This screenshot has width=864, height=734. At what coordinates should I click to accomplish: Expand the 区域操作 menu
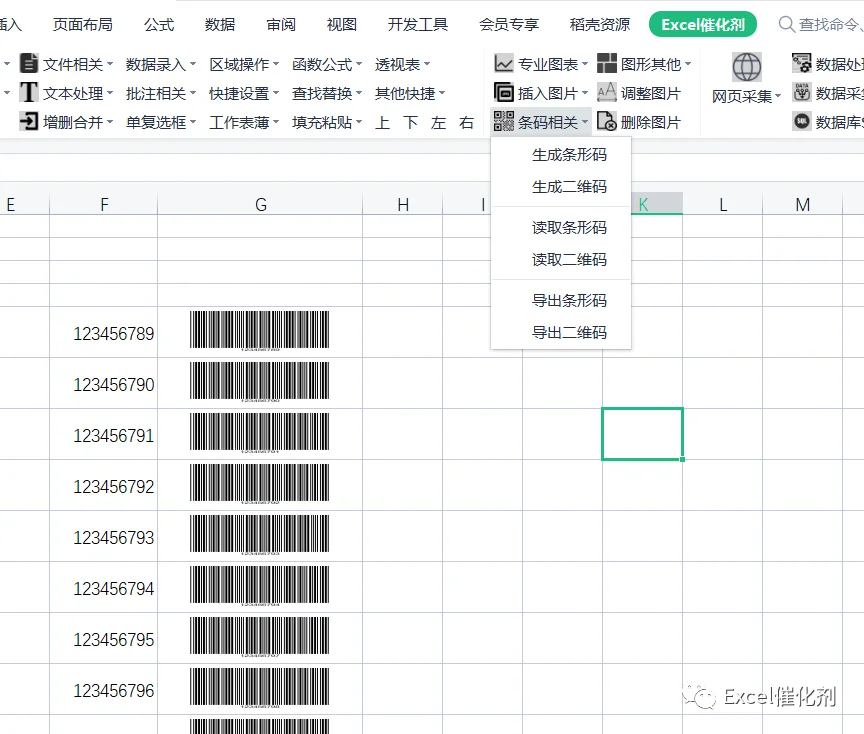point(244,64)
